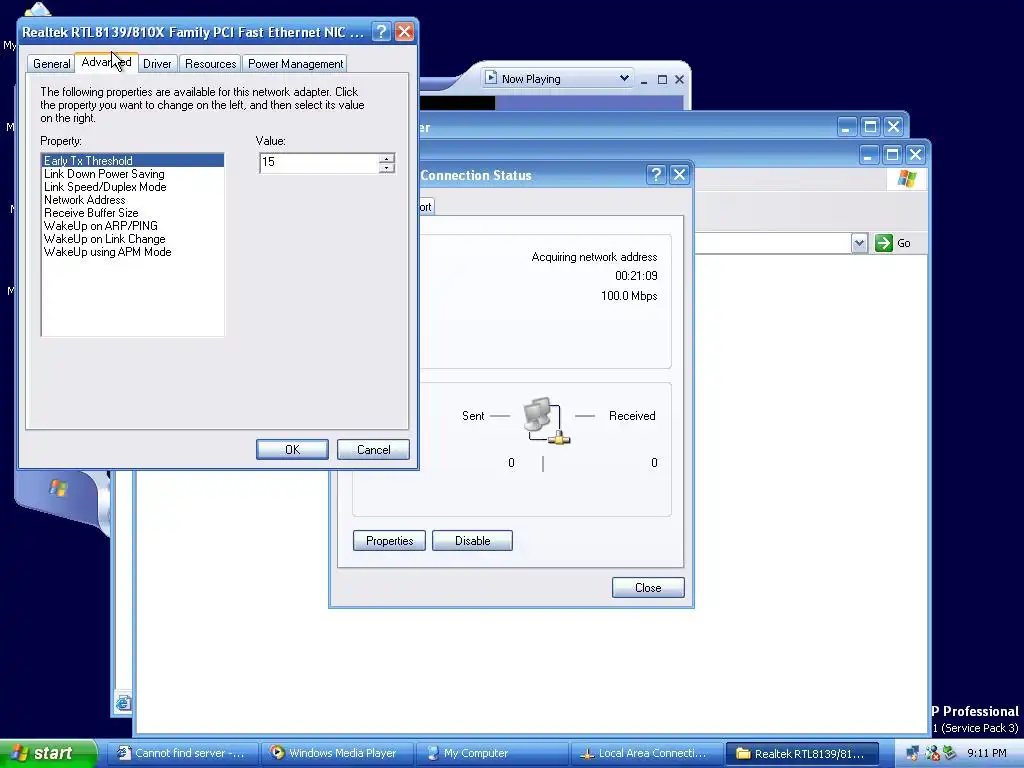1024x768 pixels.
Task: Click the 9:11 PM system clock
Action: 987,753
